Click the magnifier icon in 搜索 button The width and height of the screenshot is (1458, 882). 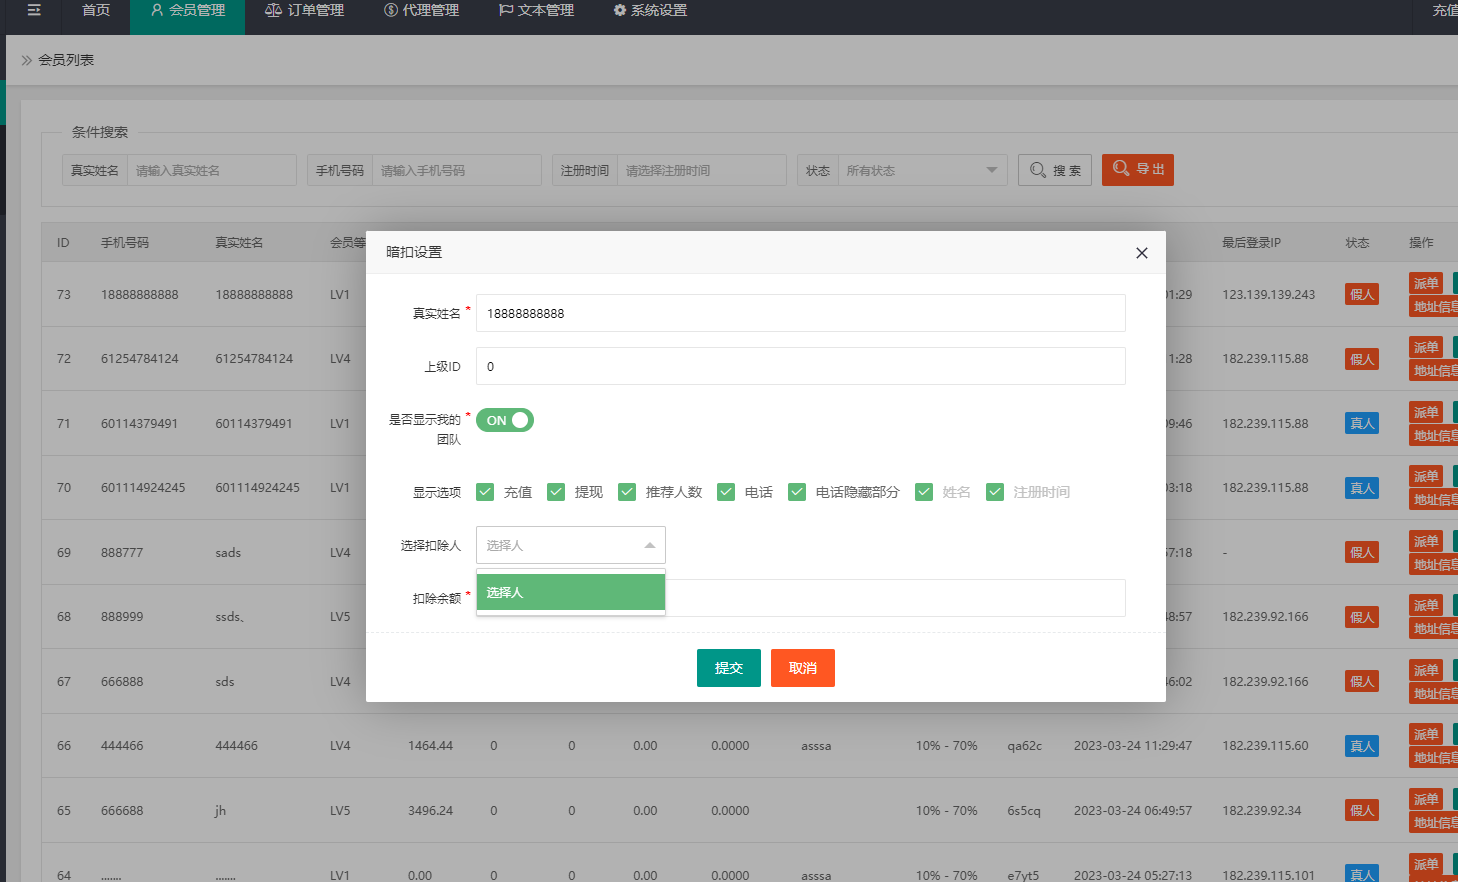coord(1038,170)
